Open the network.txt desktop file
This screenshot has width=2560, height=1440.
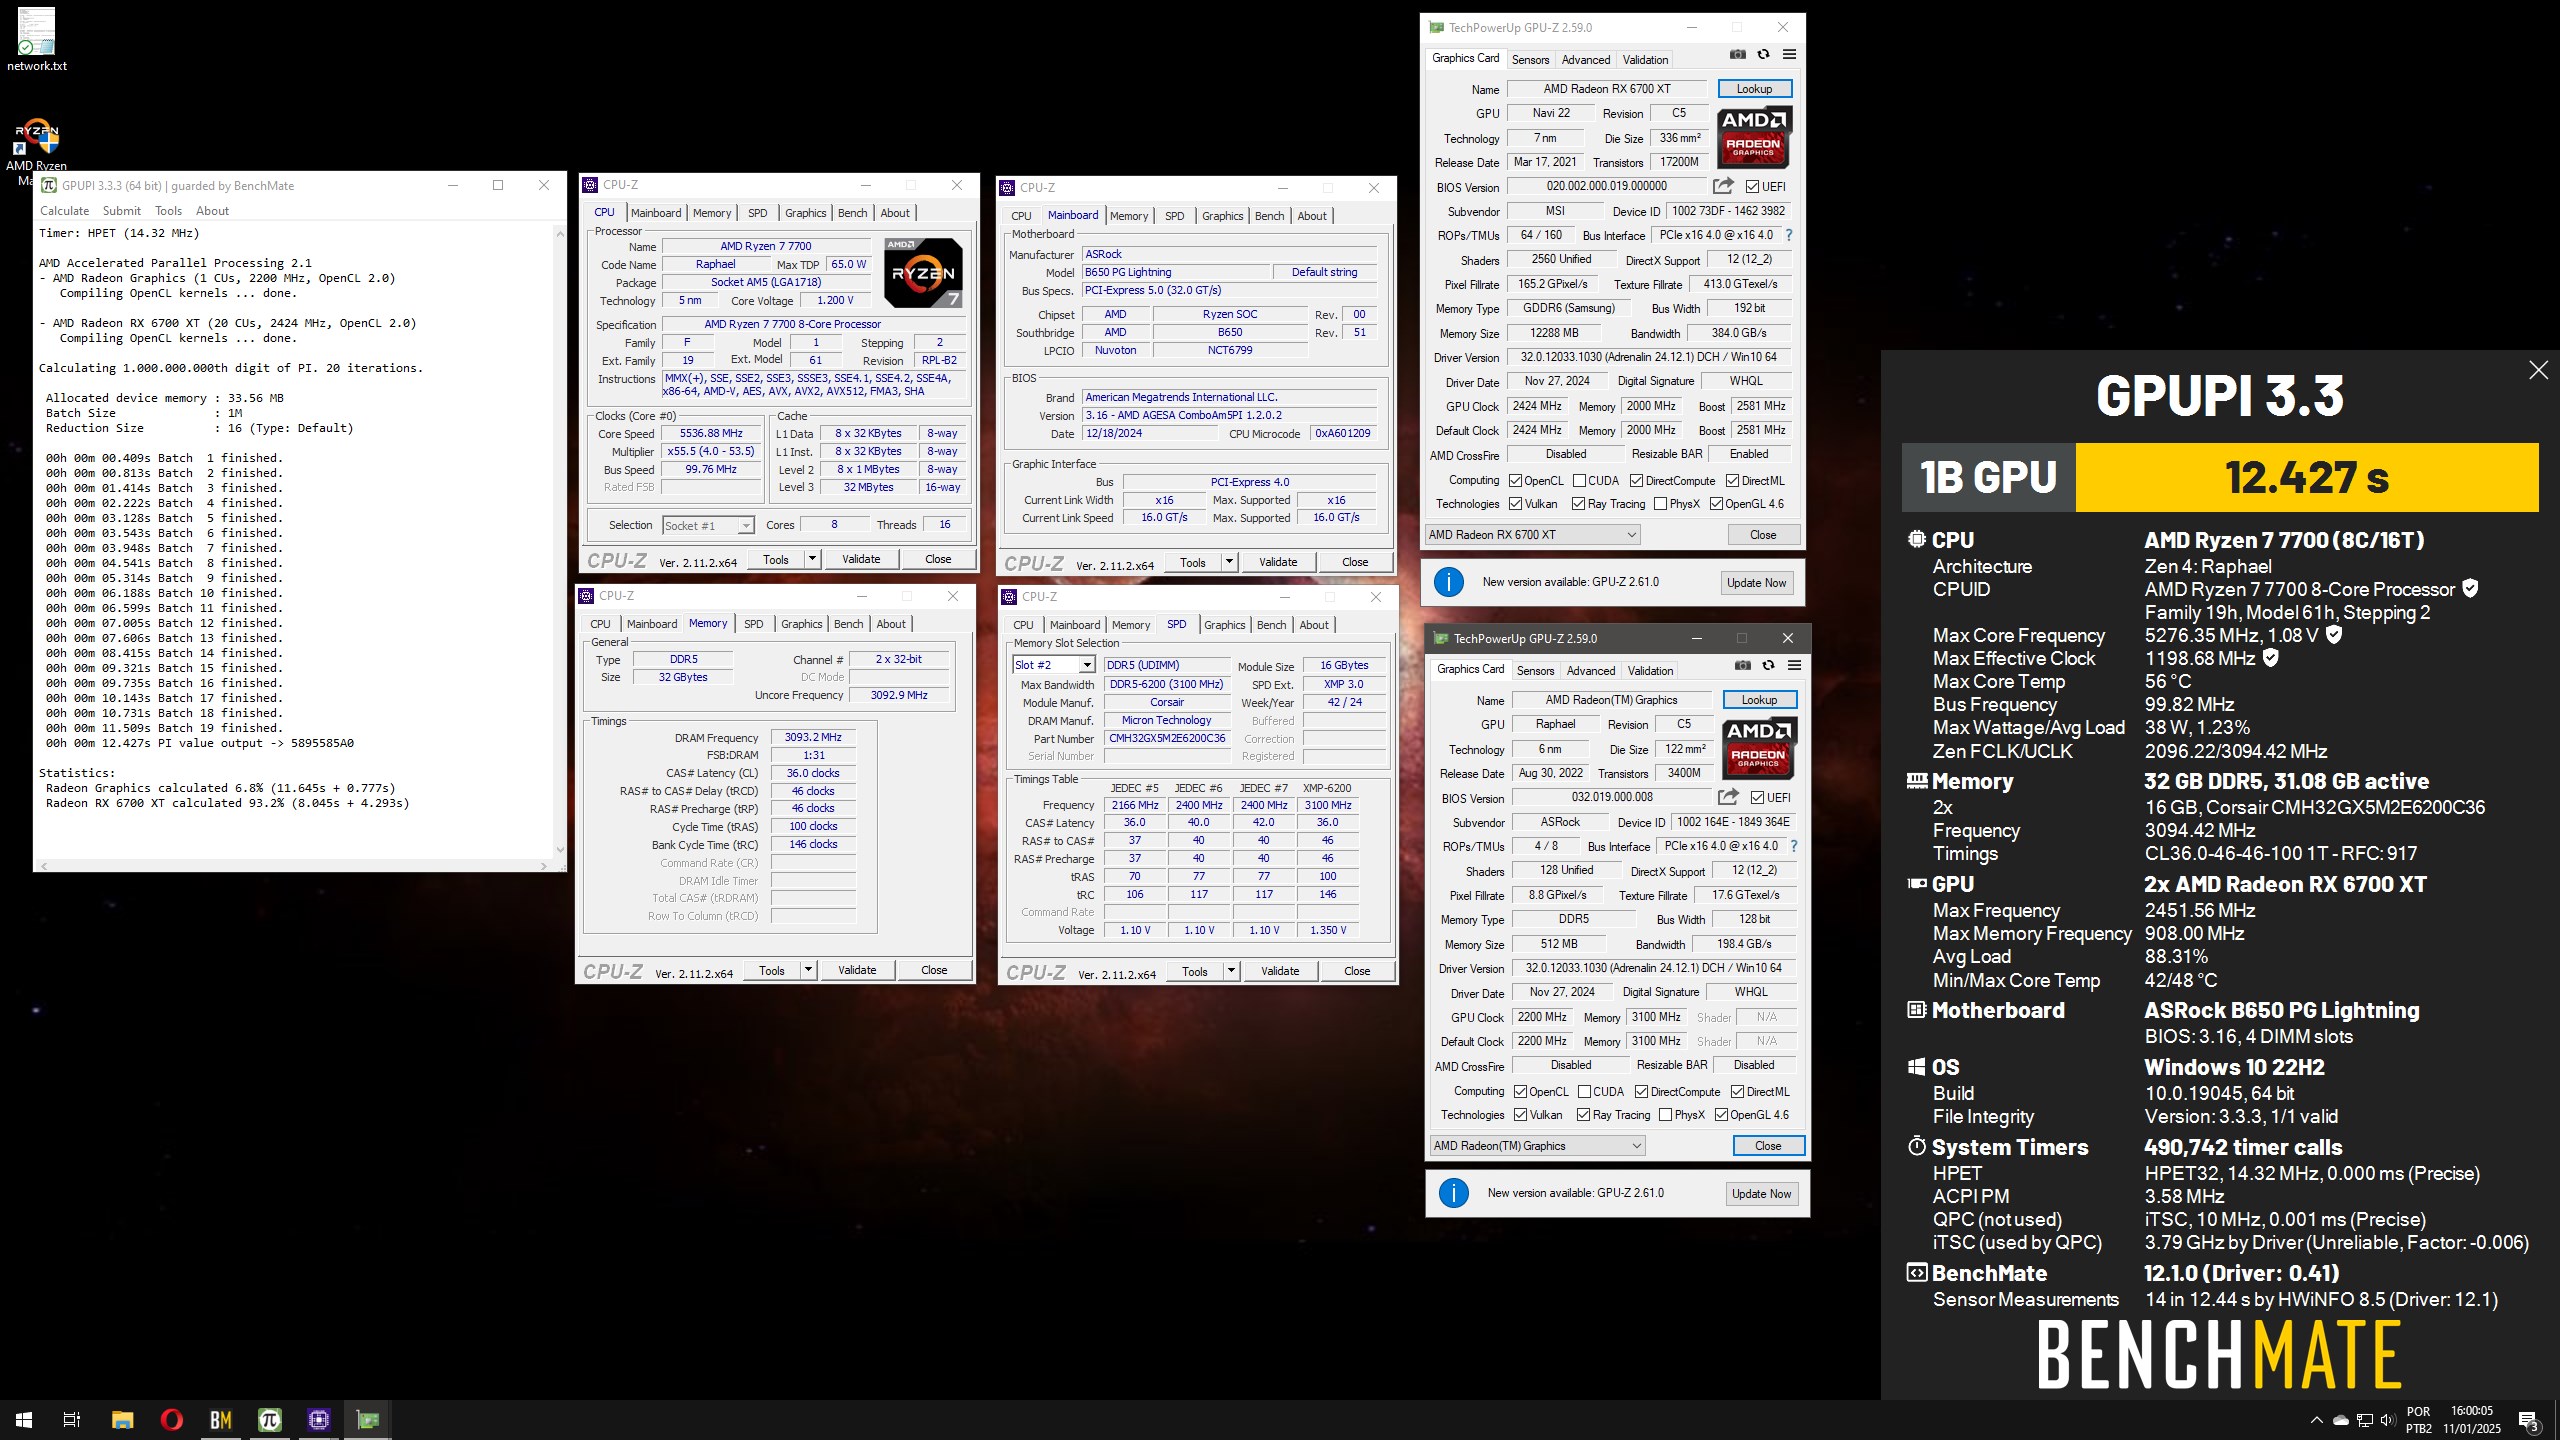point(37,41)
